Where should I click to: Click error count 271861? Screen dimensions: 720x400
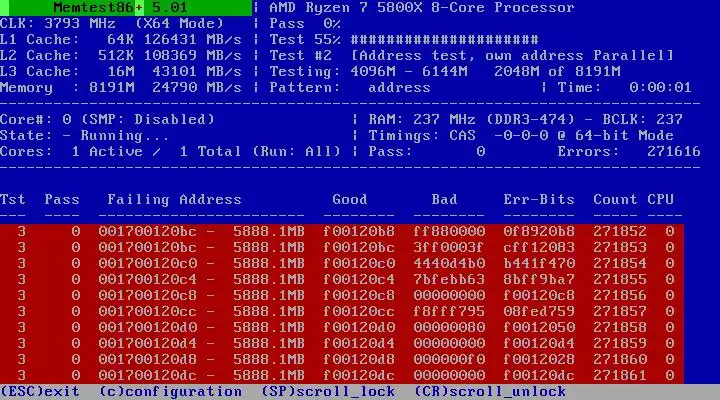click(x=620, y=376)
